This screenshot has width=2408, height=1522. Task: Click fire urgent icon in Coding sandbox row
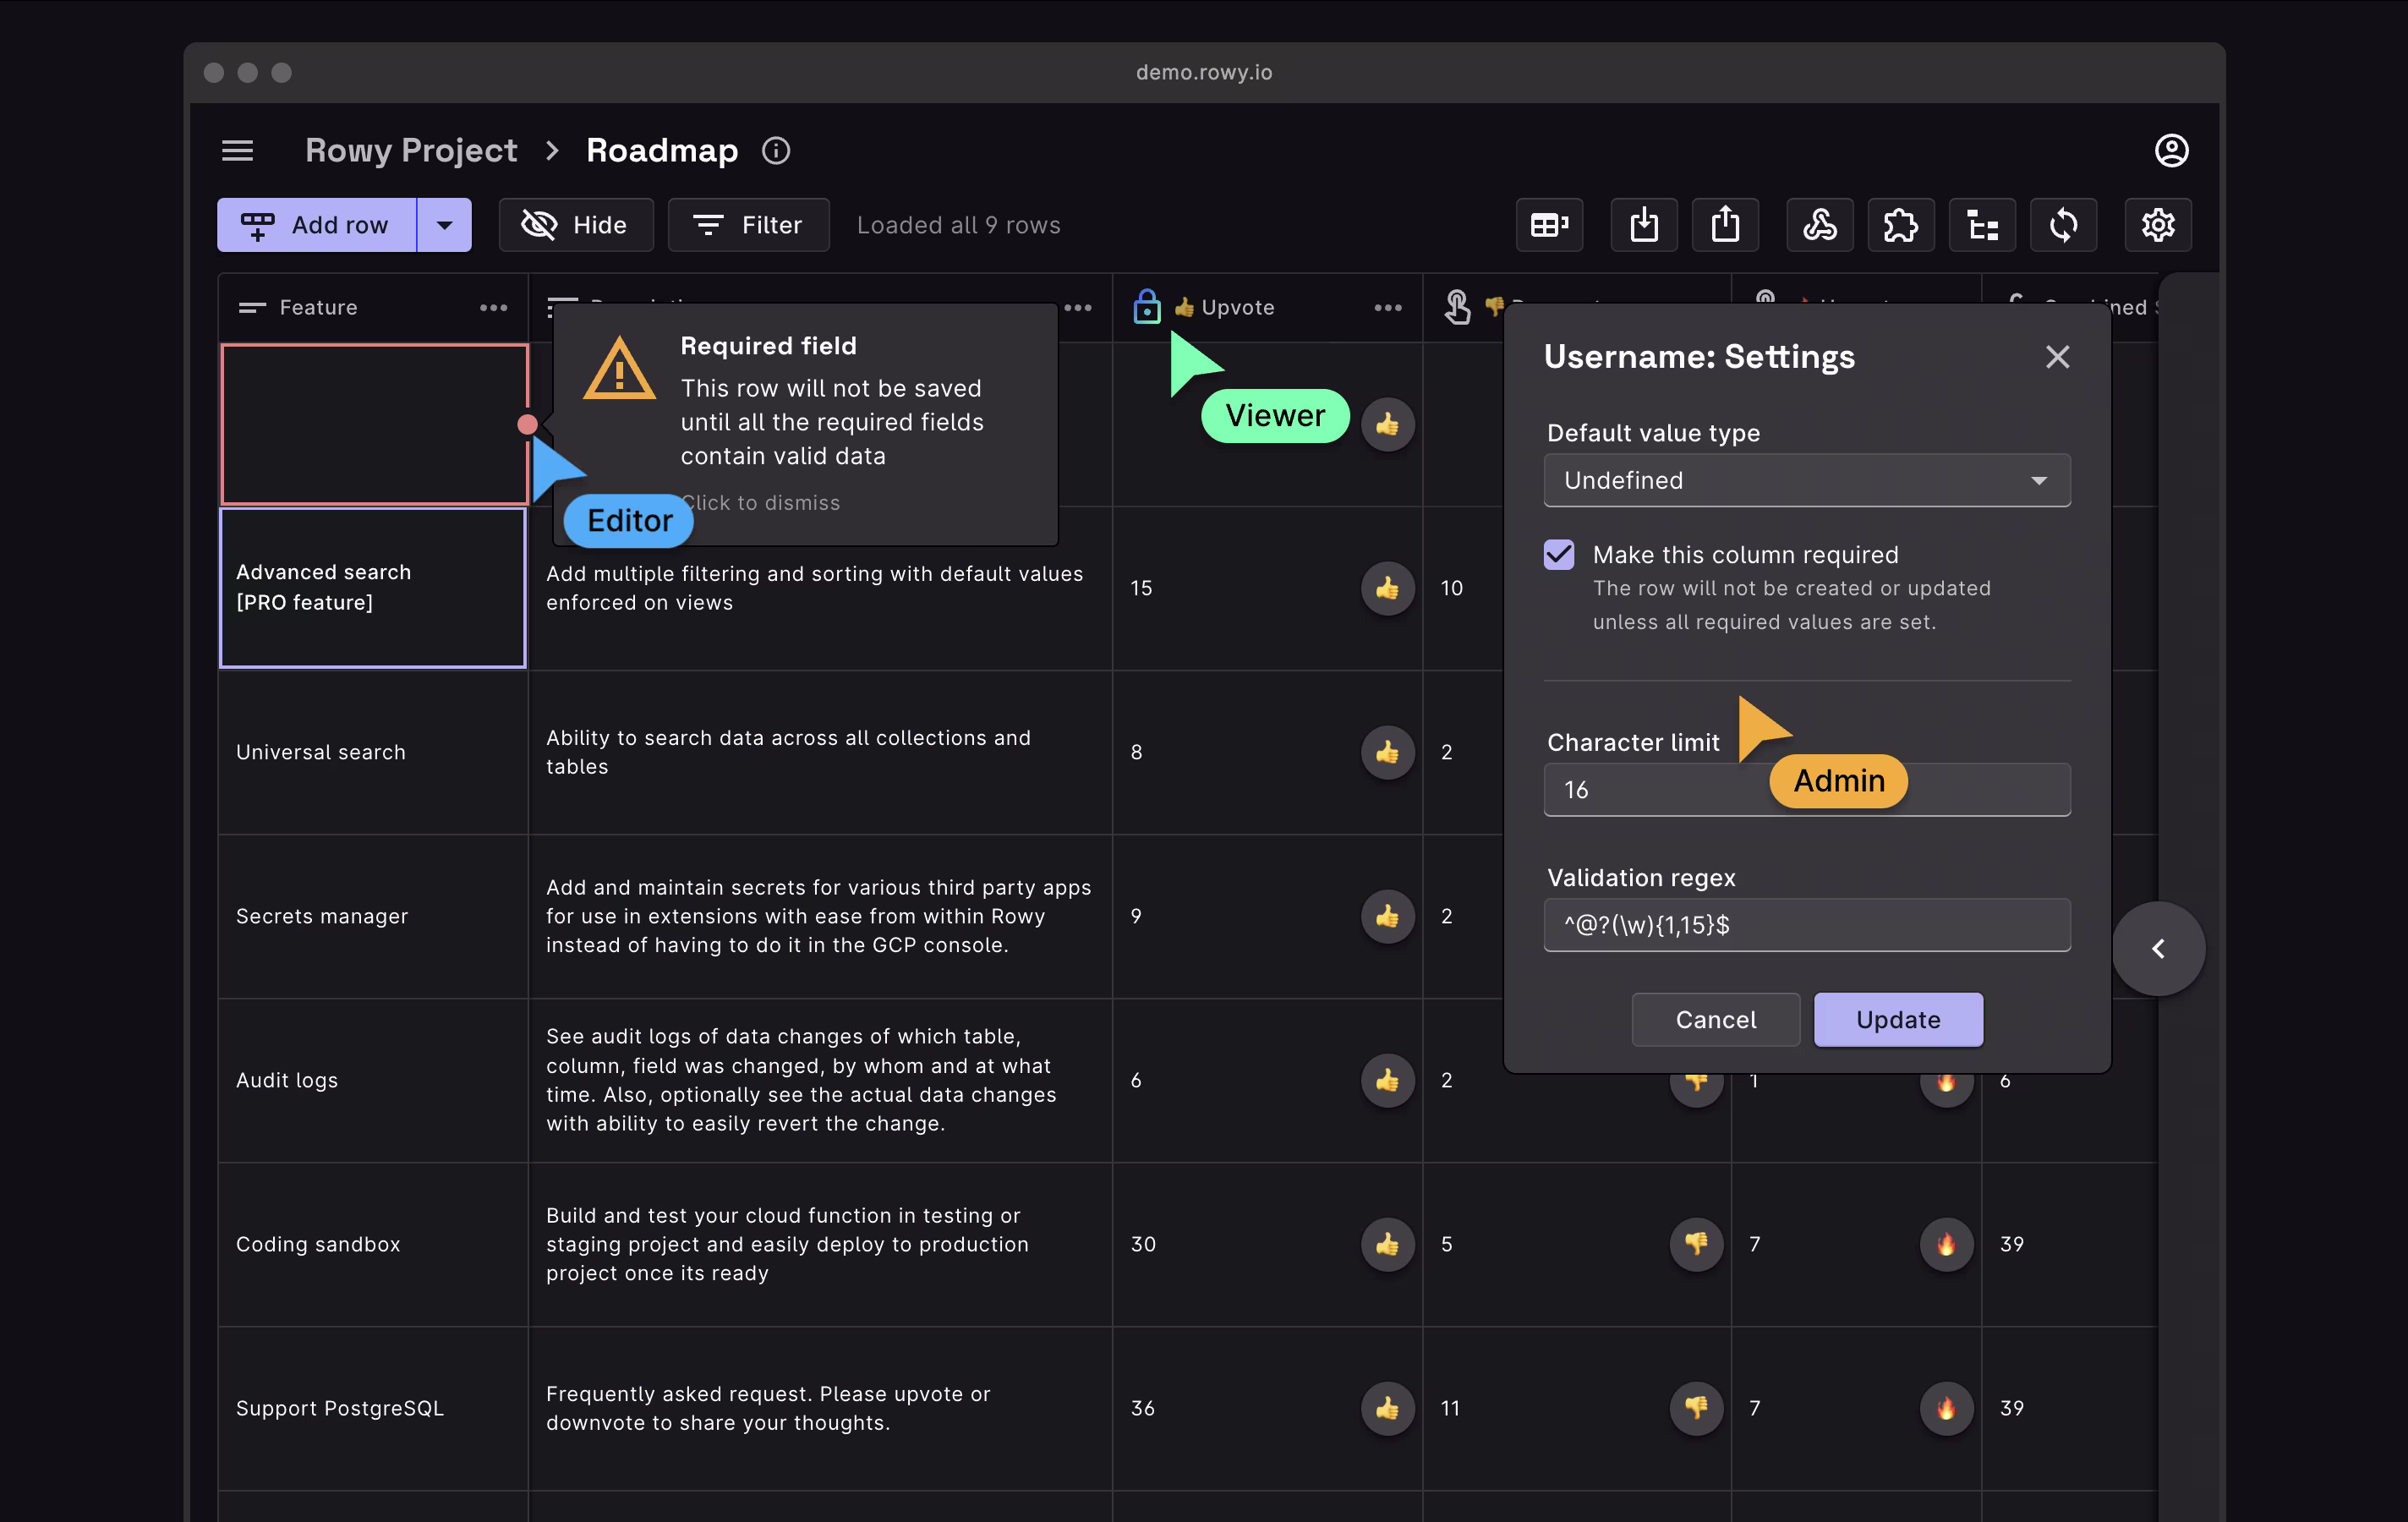pos(1946,1244)
